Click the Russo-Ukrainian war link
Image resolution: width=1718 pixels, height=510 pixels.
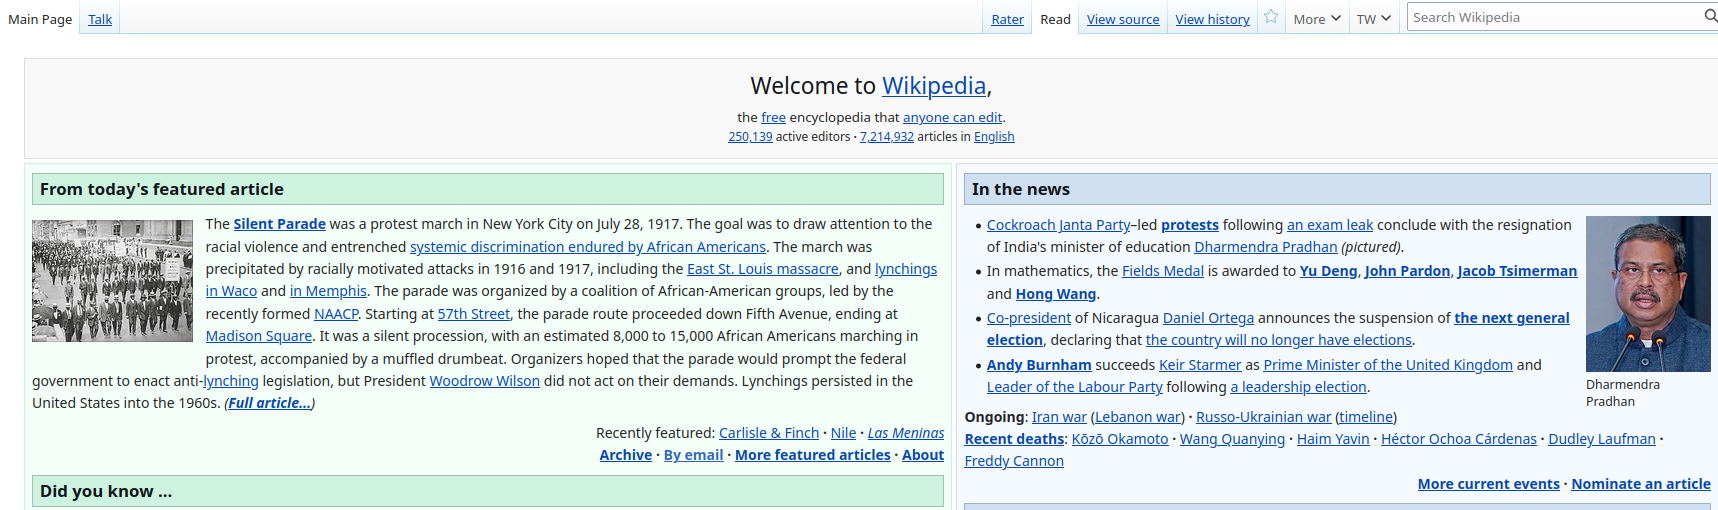[1263, 417]
